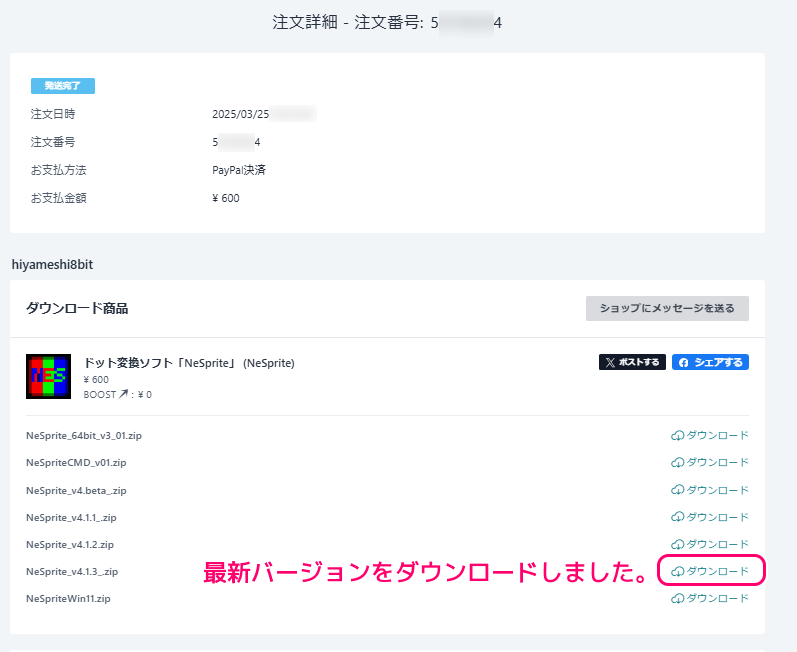797x652 pixels.
Task: Click ショップにメッセージを送る button
Action: [667, 308]
